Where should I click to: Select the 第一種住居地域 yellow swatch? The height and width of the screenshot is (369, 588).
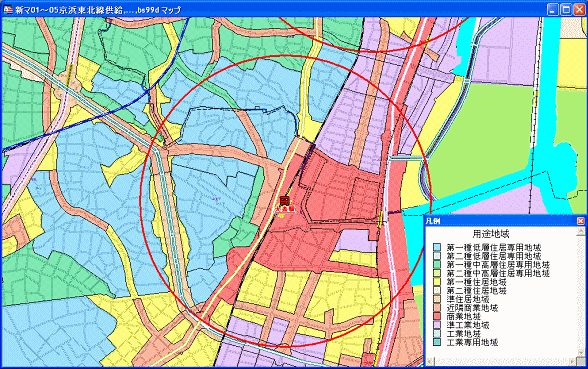437,282
